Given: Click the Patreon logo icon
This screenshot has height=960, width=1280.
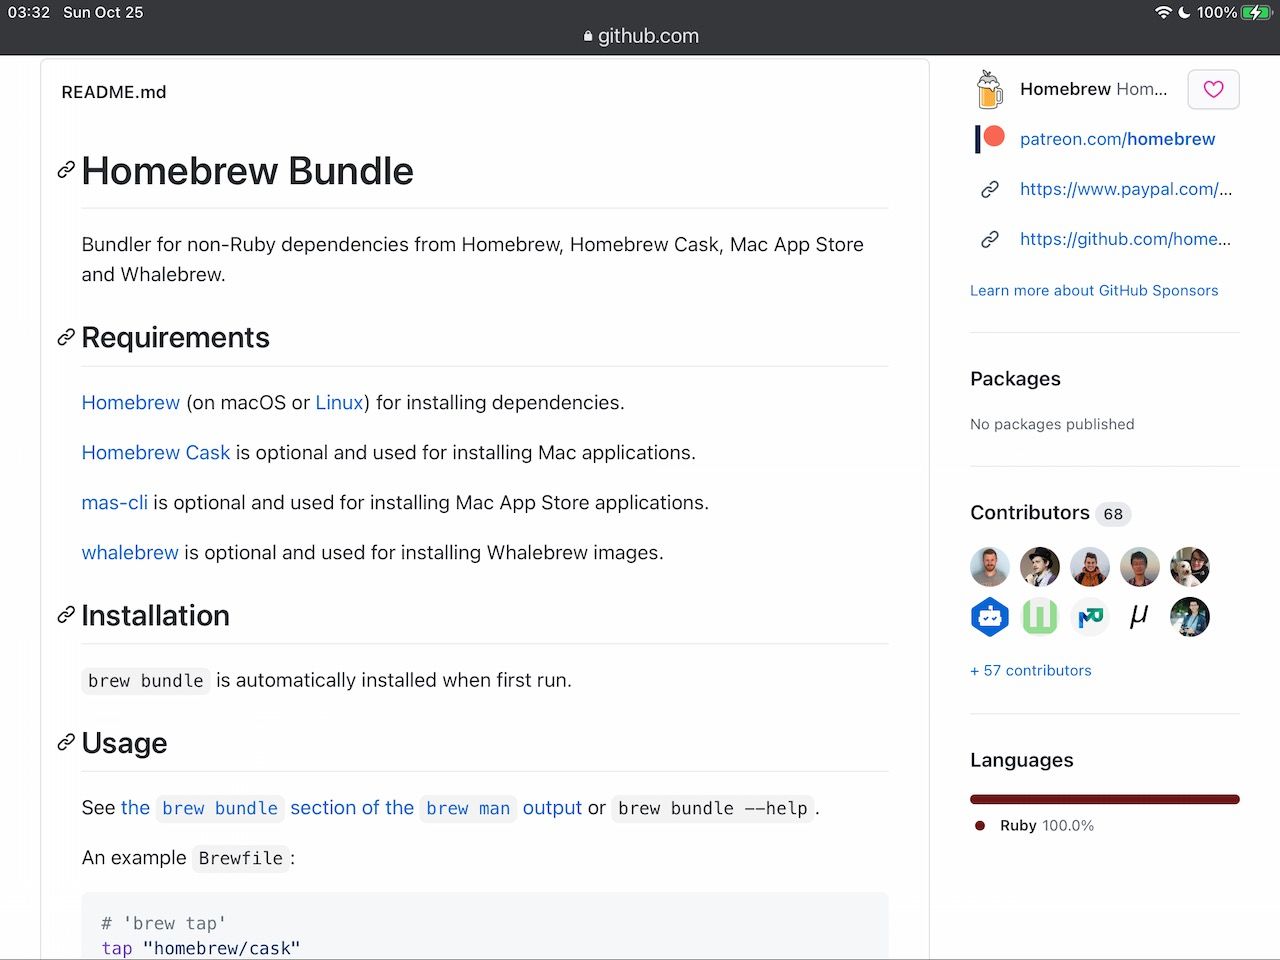Looking at the screenshot, I should point(989,139).
